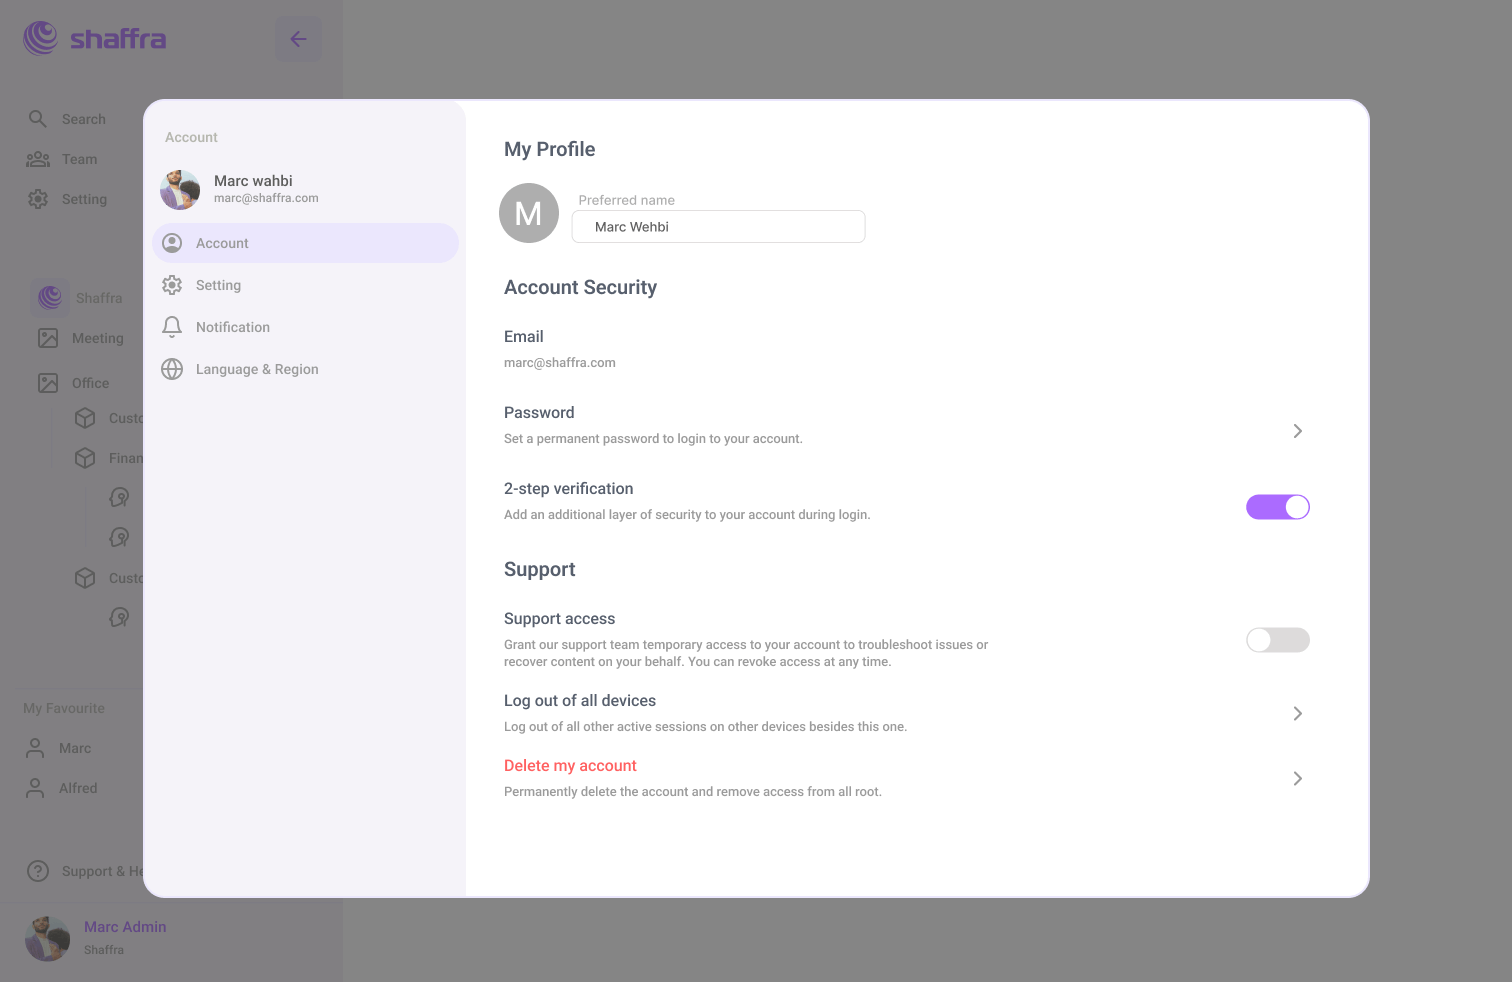Expand Log out of all devices chevron
Image resolution: width=1512 pixels, height=982 pixels.
tap(1297, 713)
